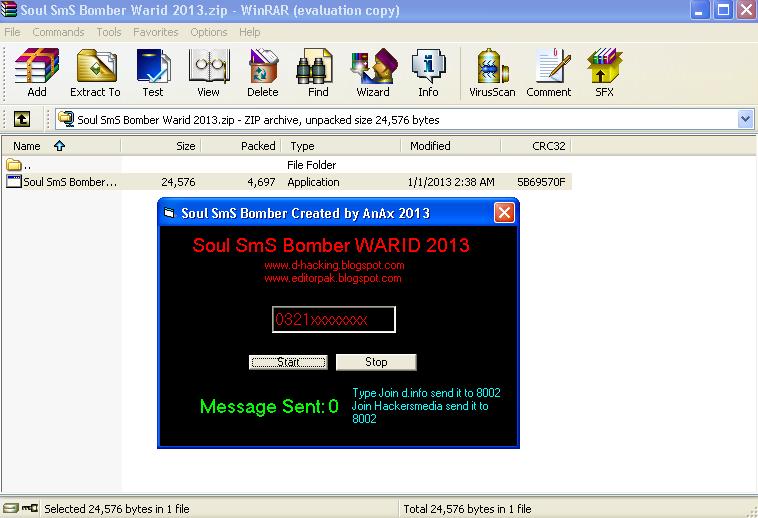
Task: Click the www.editorpak.blogspot.com text
Action: pyautogui.click(x=333, y=278)
